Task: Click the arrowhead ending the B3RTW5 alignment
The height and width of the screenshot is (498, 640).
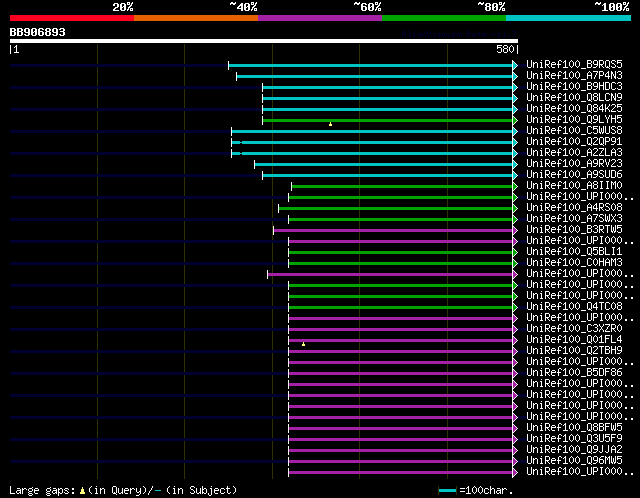Action: pos(515,231)
